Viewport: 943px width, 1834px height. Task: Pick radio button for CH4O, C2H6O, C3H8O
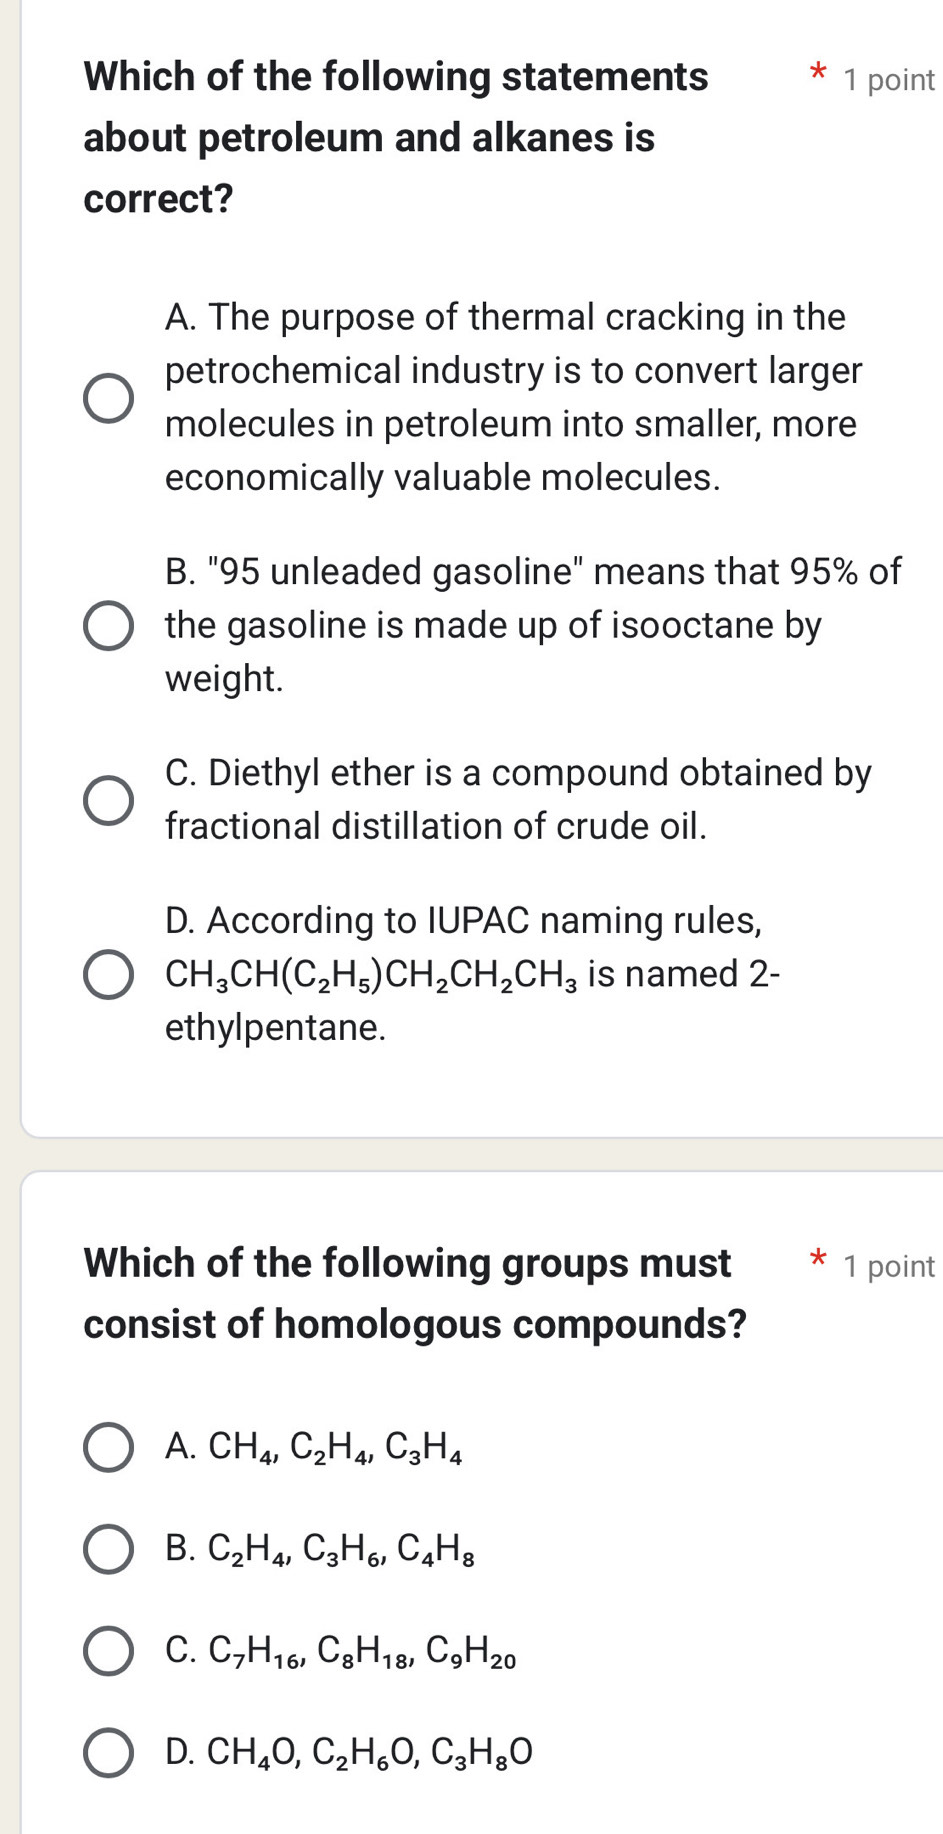(x=108, y=1752)
